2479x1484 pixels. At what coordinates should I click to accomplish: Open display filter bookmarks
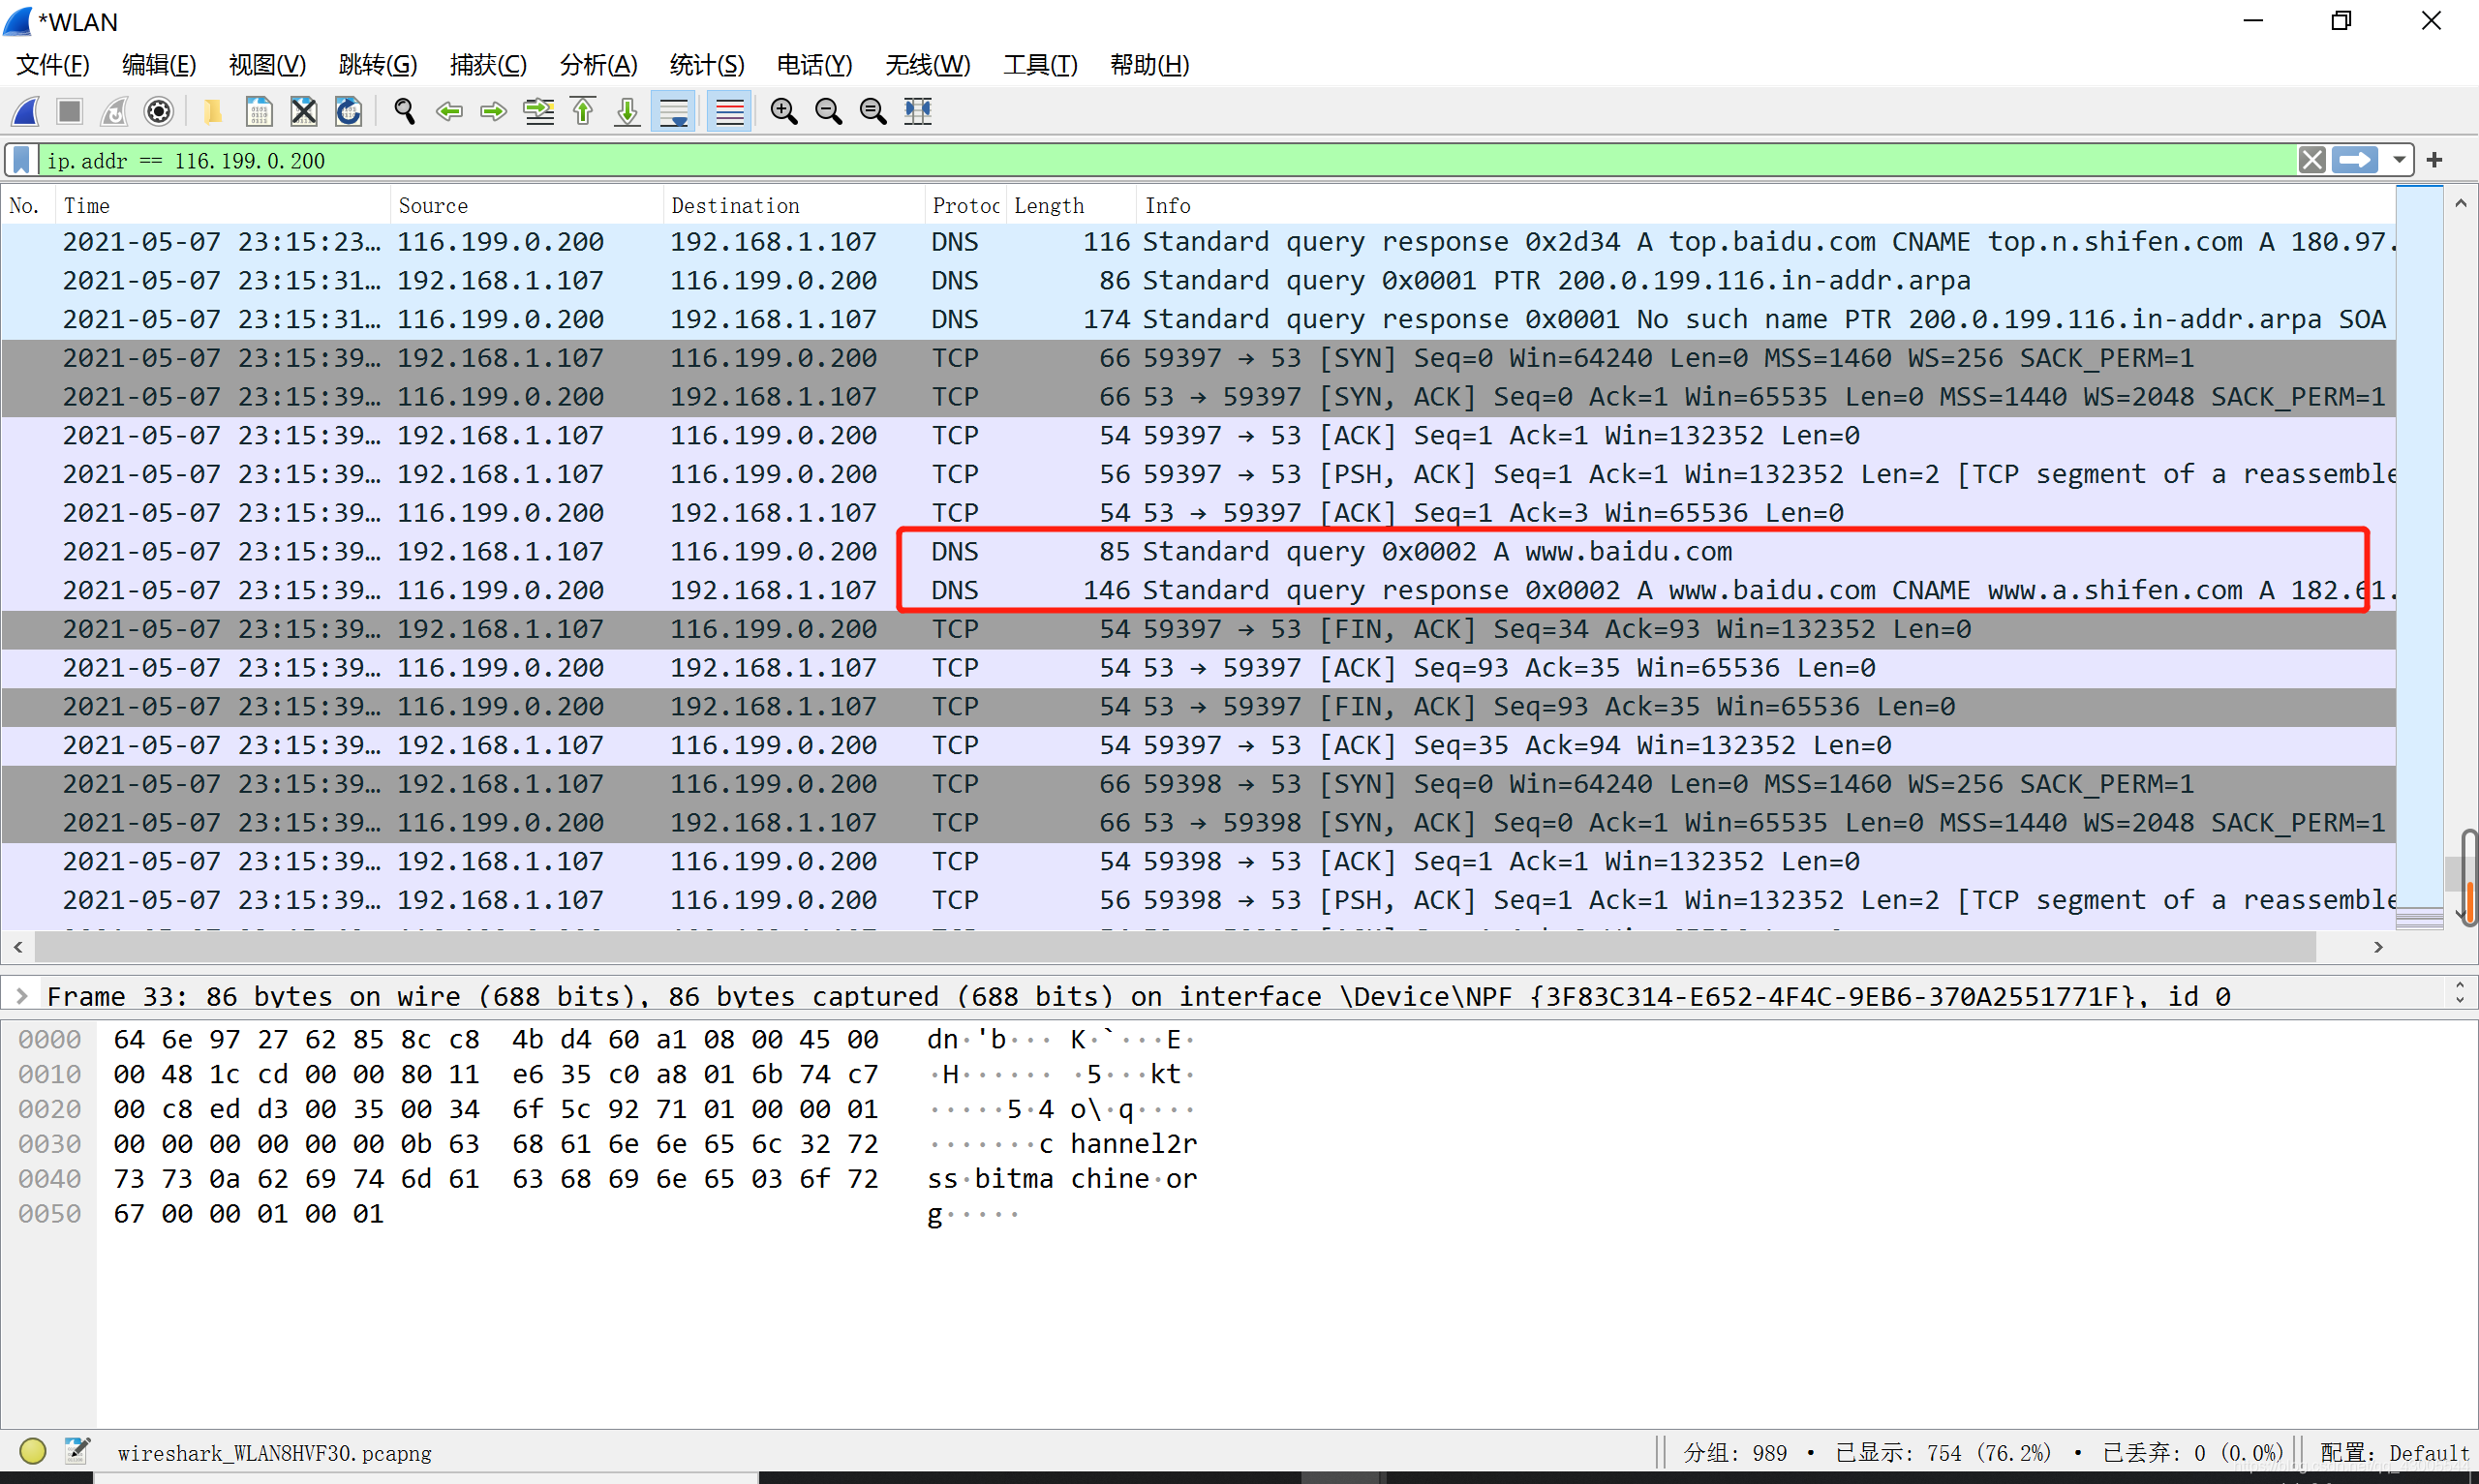(x=21, y=160)
